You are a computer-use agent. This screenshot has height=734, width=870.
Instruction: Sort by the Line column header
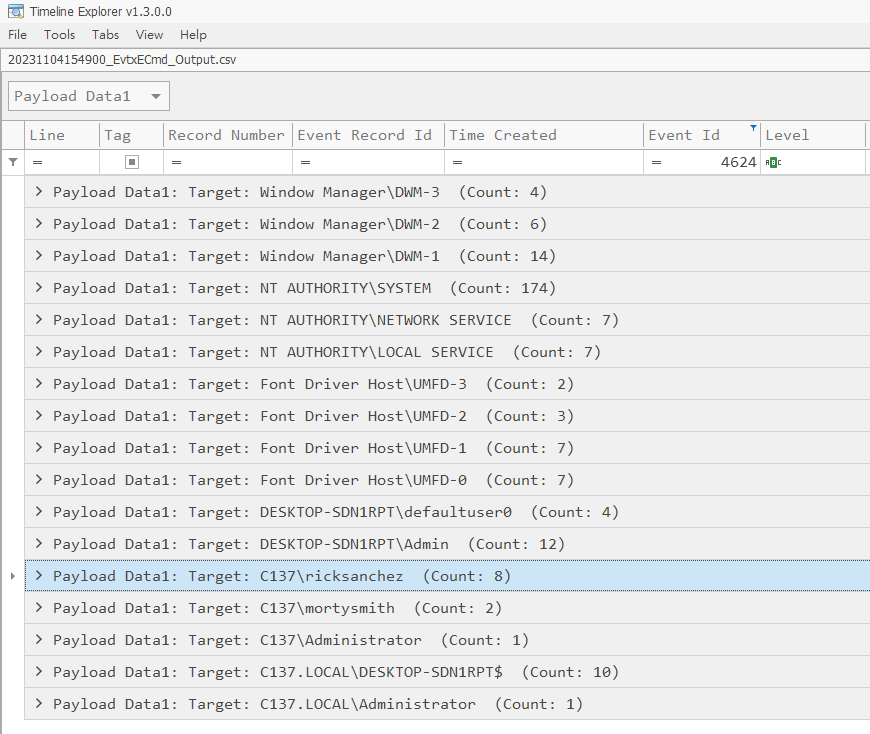(x=62, y=135)
